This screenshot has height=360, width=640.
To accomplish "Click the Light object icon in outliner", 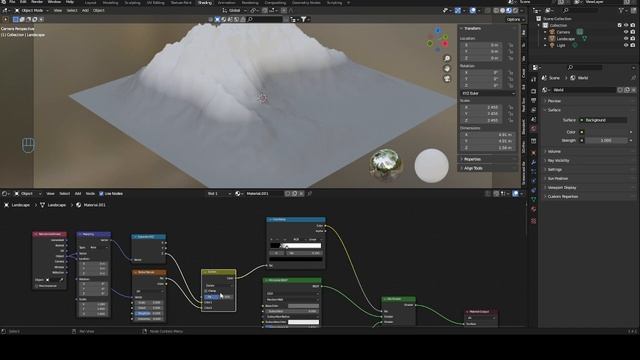I will (552, 45).
